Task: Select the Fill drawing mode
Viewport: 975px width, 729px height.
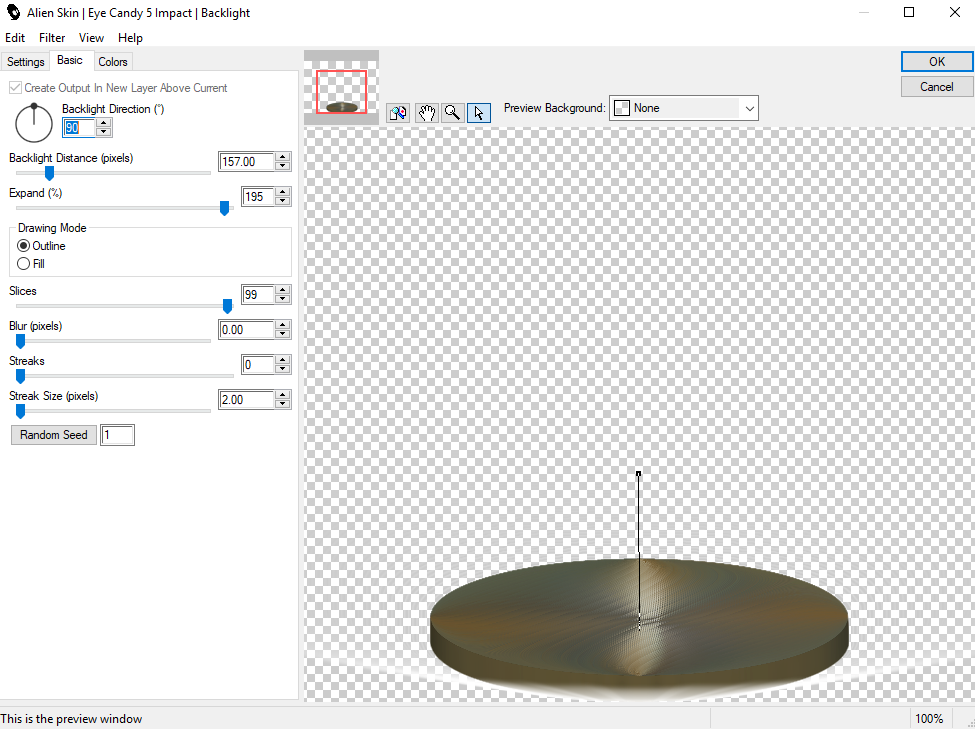Action: [x=24, y=264]
